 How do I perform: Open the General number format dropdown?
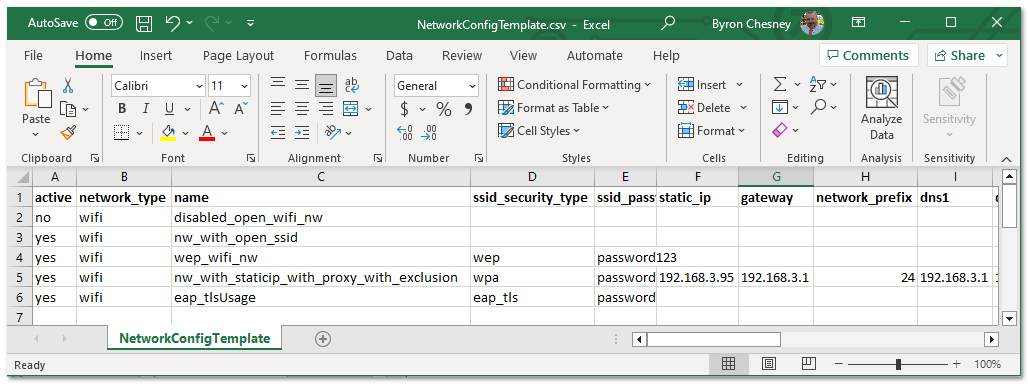click(x=472, y=86)
